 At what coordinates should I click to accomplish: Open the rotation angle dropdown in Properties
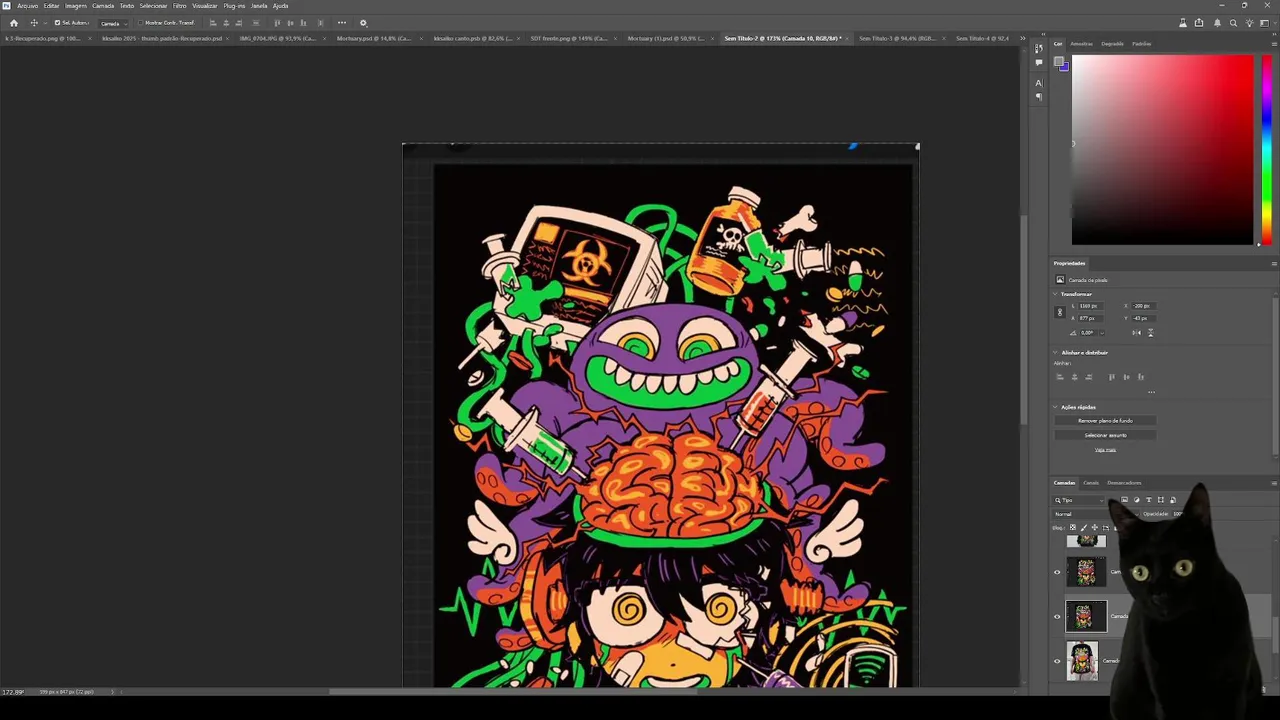1102,333
